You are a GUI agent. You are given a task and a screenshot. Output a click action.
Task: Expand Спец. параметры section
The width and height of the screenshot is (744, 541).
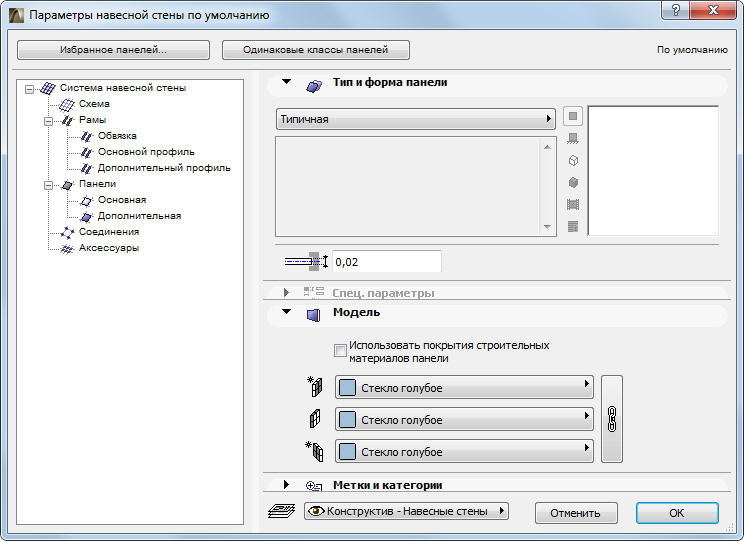tap(286, 292)
